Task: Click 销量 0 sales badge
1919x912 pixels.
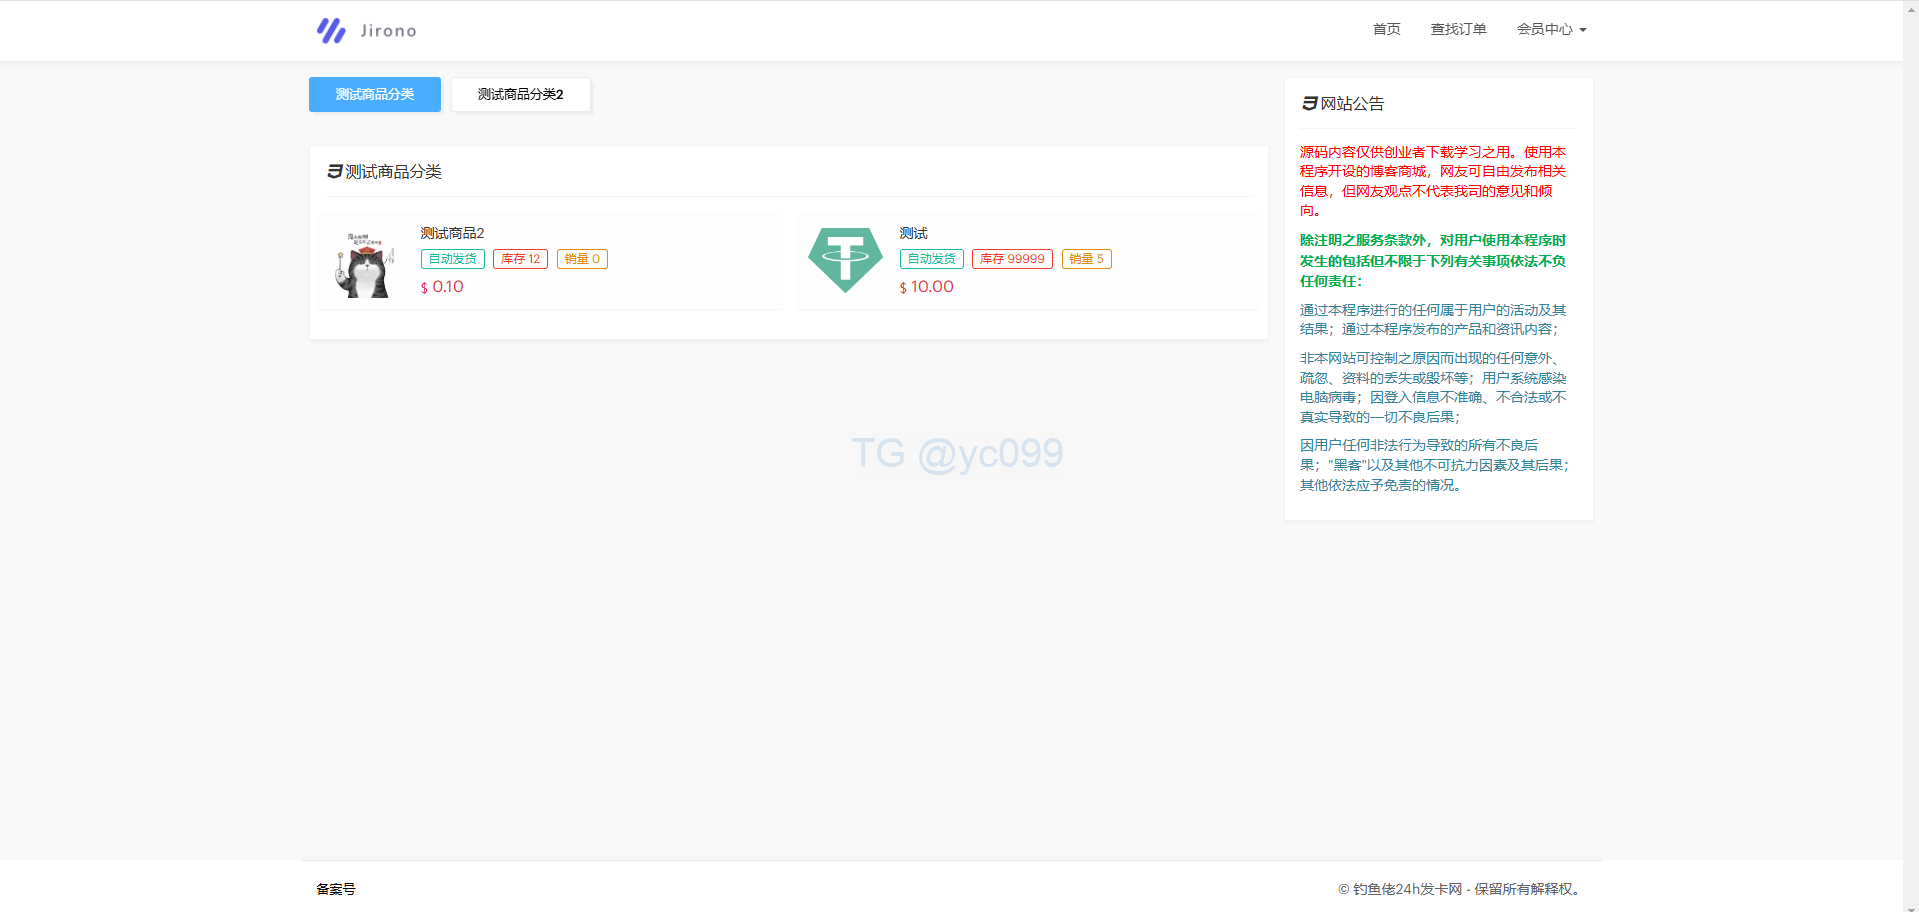Action: click(x=582, y=259)
